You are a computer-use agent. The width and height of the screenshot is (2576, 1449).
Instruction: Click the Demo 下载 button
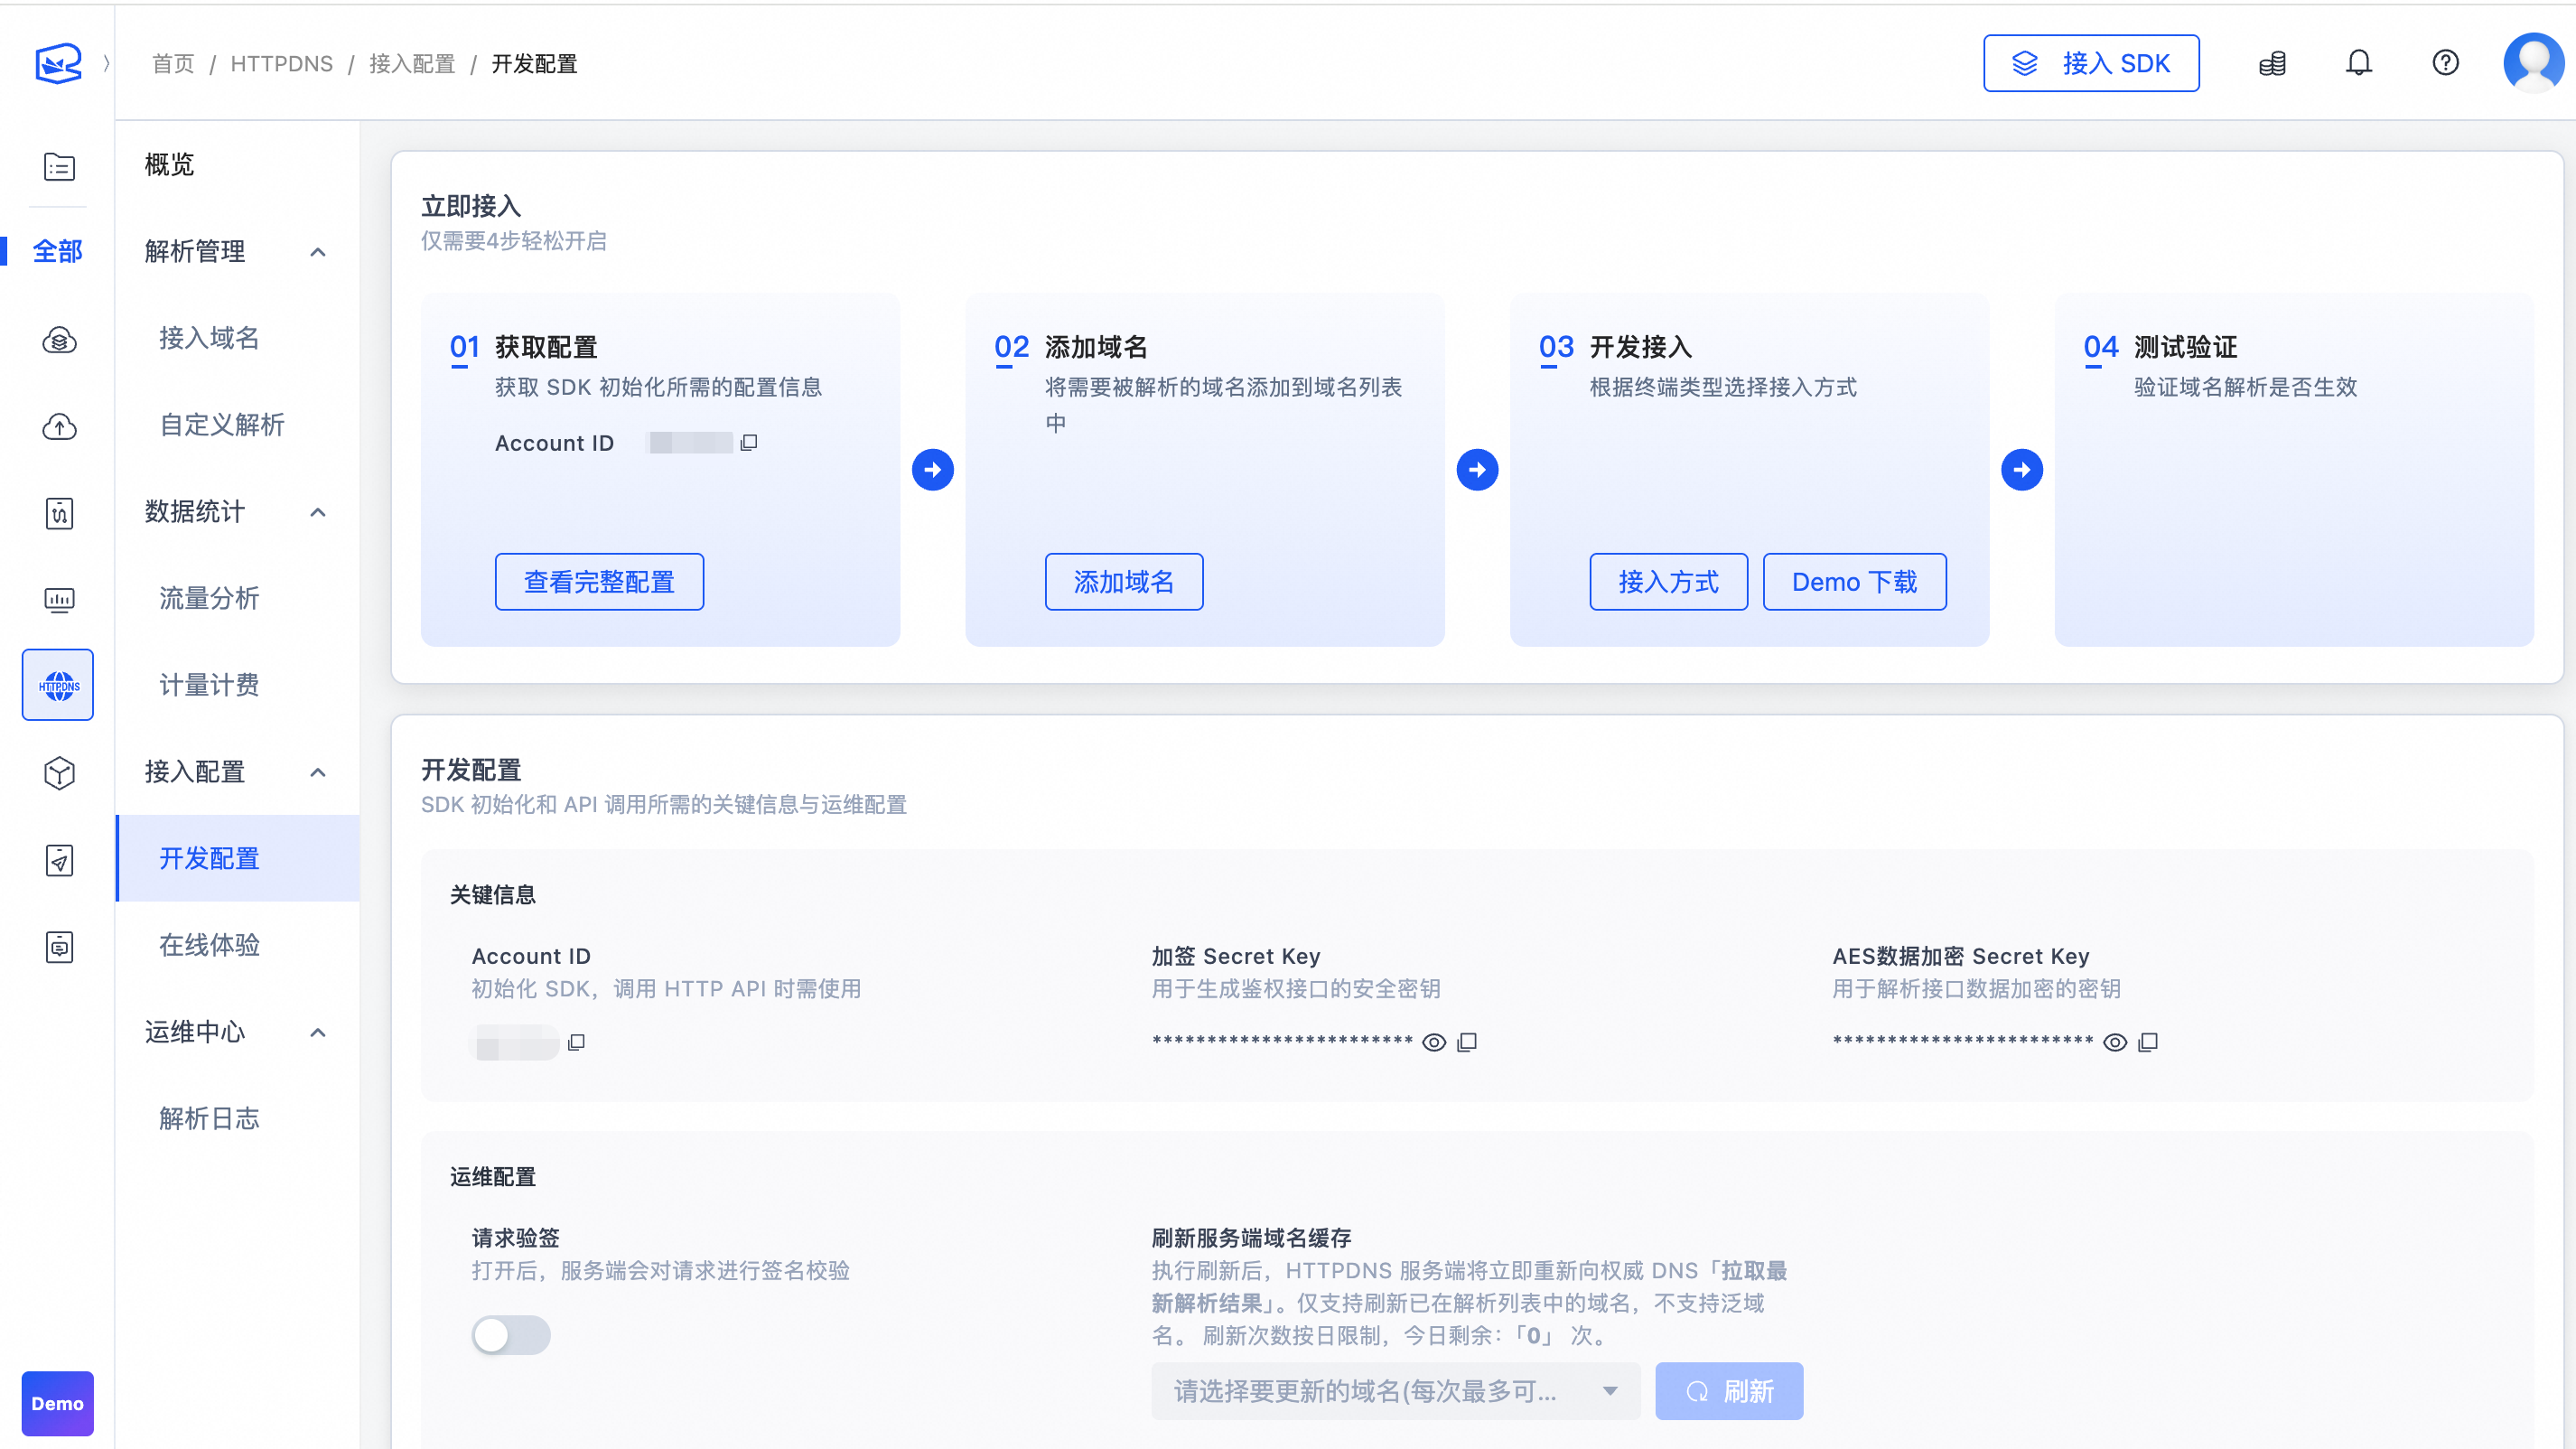(1854, 581)
